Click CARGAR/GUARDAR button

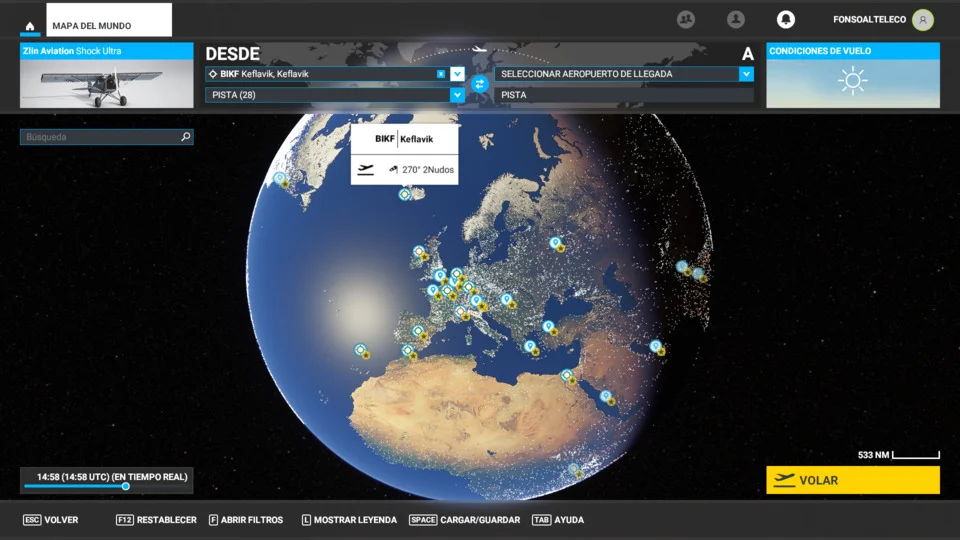(x=465, y=520)
